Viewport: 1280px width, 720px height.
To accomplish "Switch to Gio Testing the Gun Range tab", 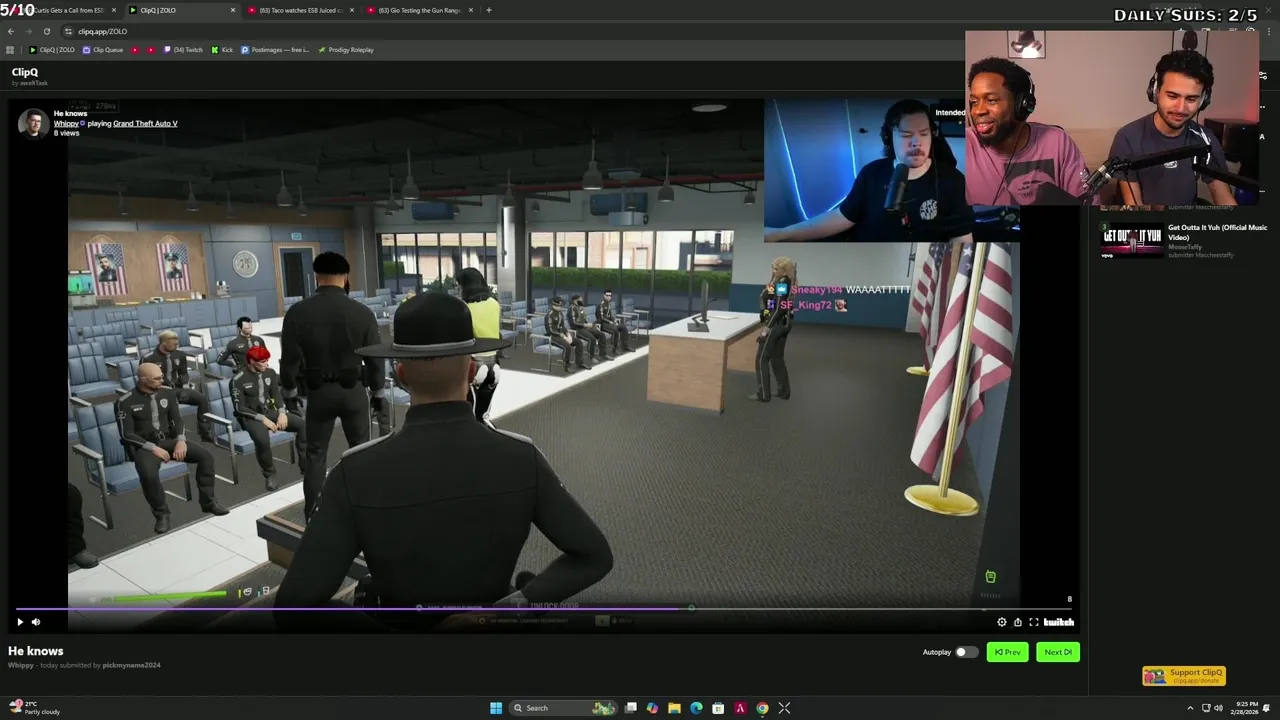I will pos(418,10).
